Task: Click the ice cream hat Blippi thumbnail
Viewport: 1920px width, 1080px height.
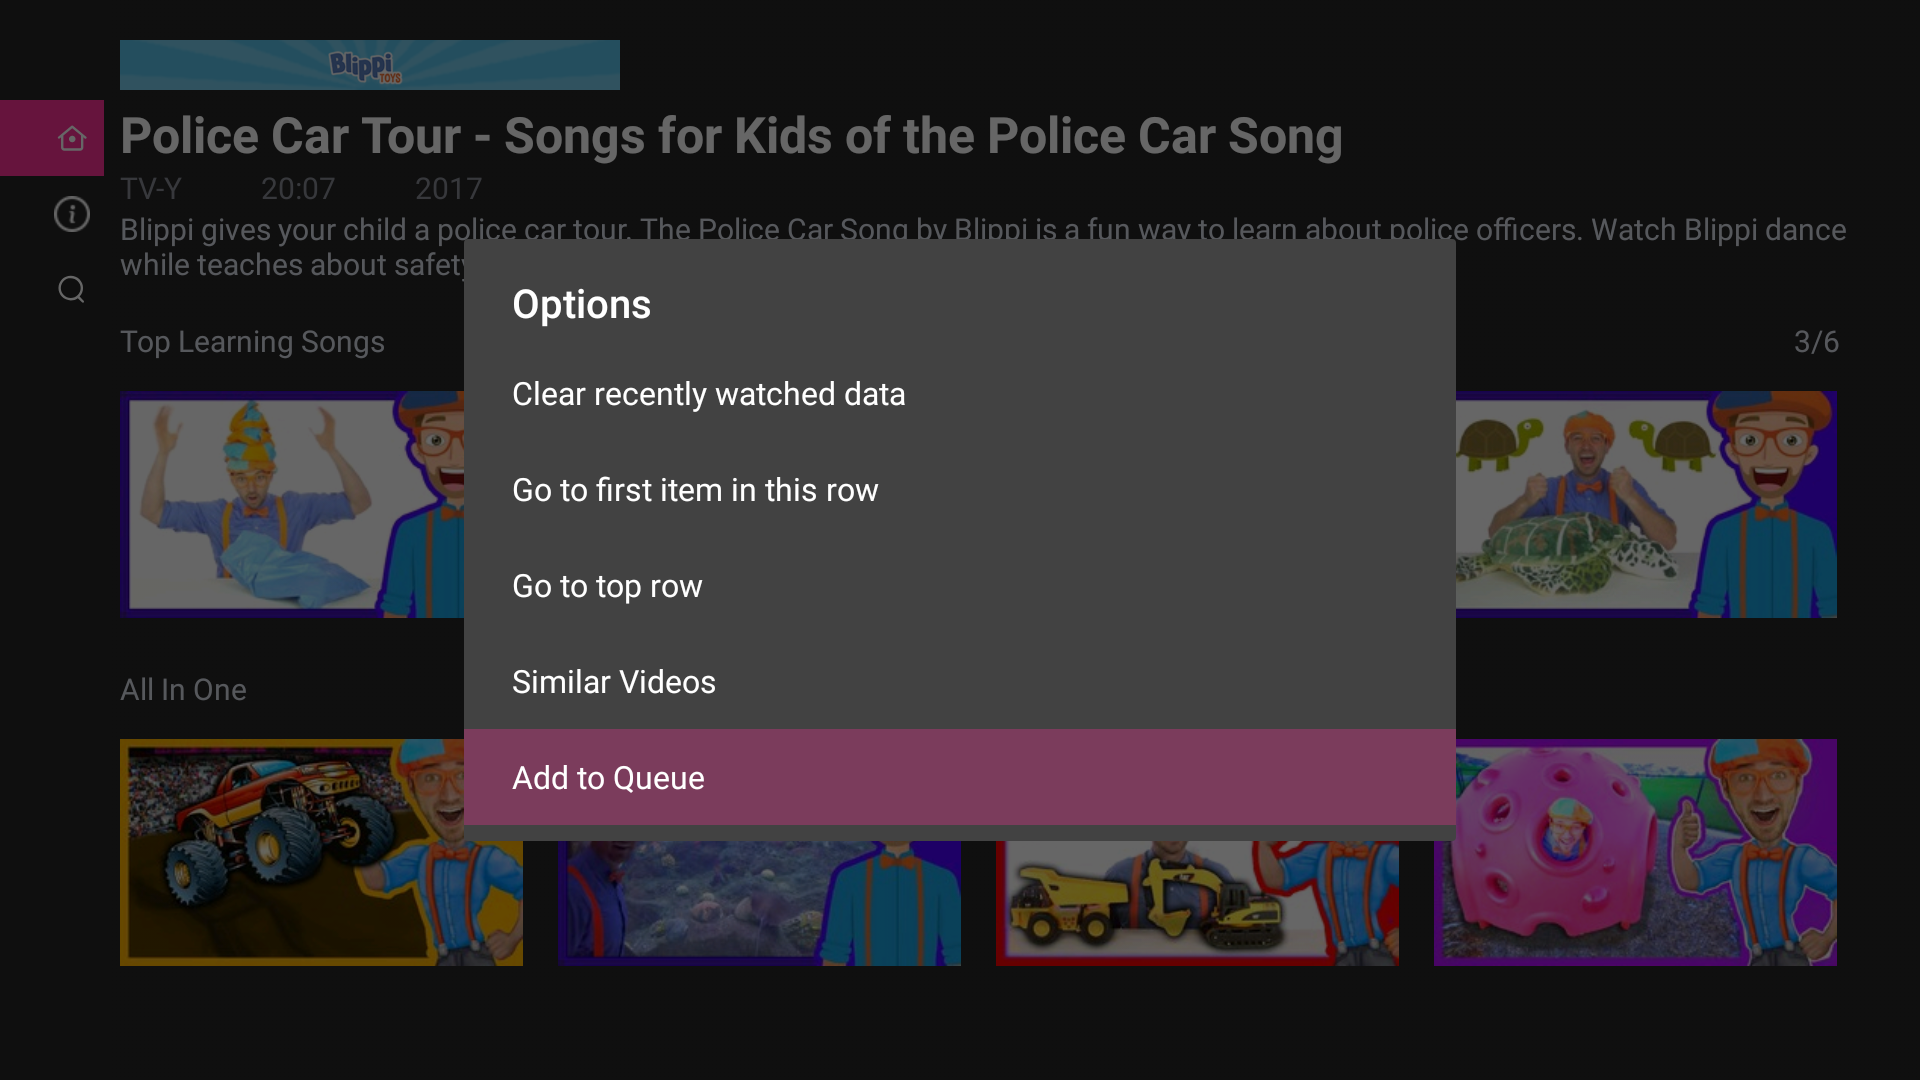Action: [x=290, y=504]
